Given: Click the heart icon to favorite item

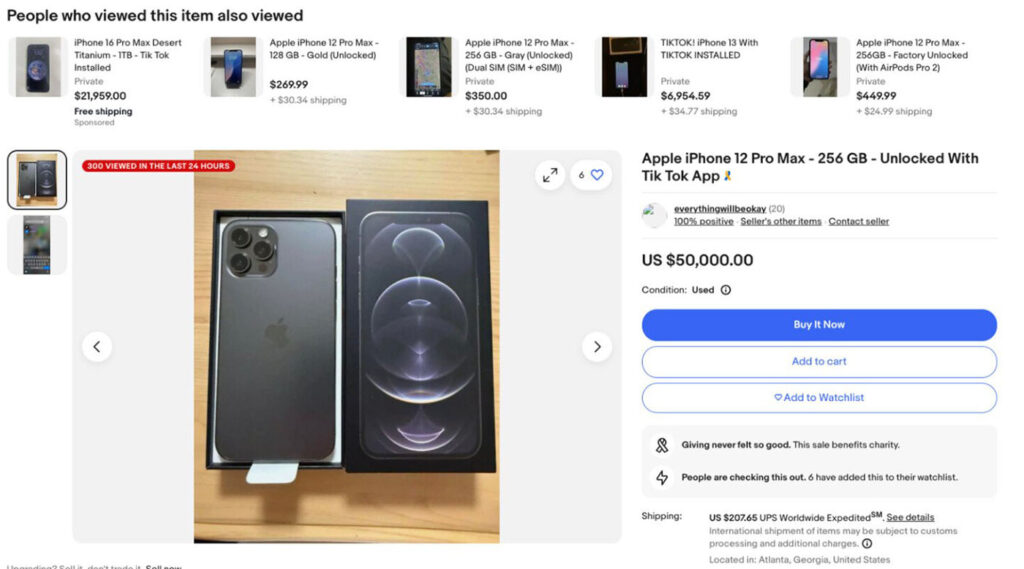Looking at the screenshot, I should pos(597,175).
